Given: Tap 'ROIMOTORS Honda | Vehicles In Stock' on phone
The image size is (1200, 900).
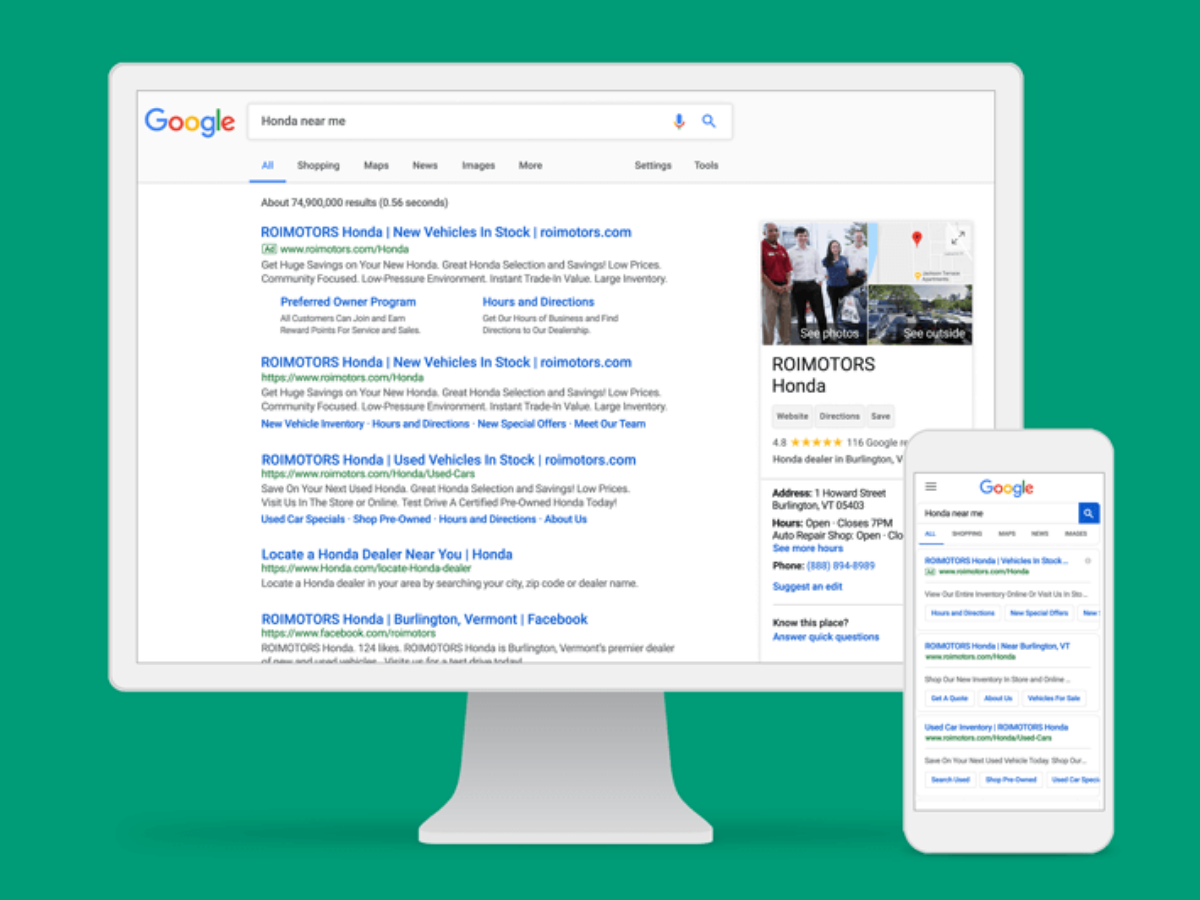Looking at the screenshot, I should coord(995,561).
